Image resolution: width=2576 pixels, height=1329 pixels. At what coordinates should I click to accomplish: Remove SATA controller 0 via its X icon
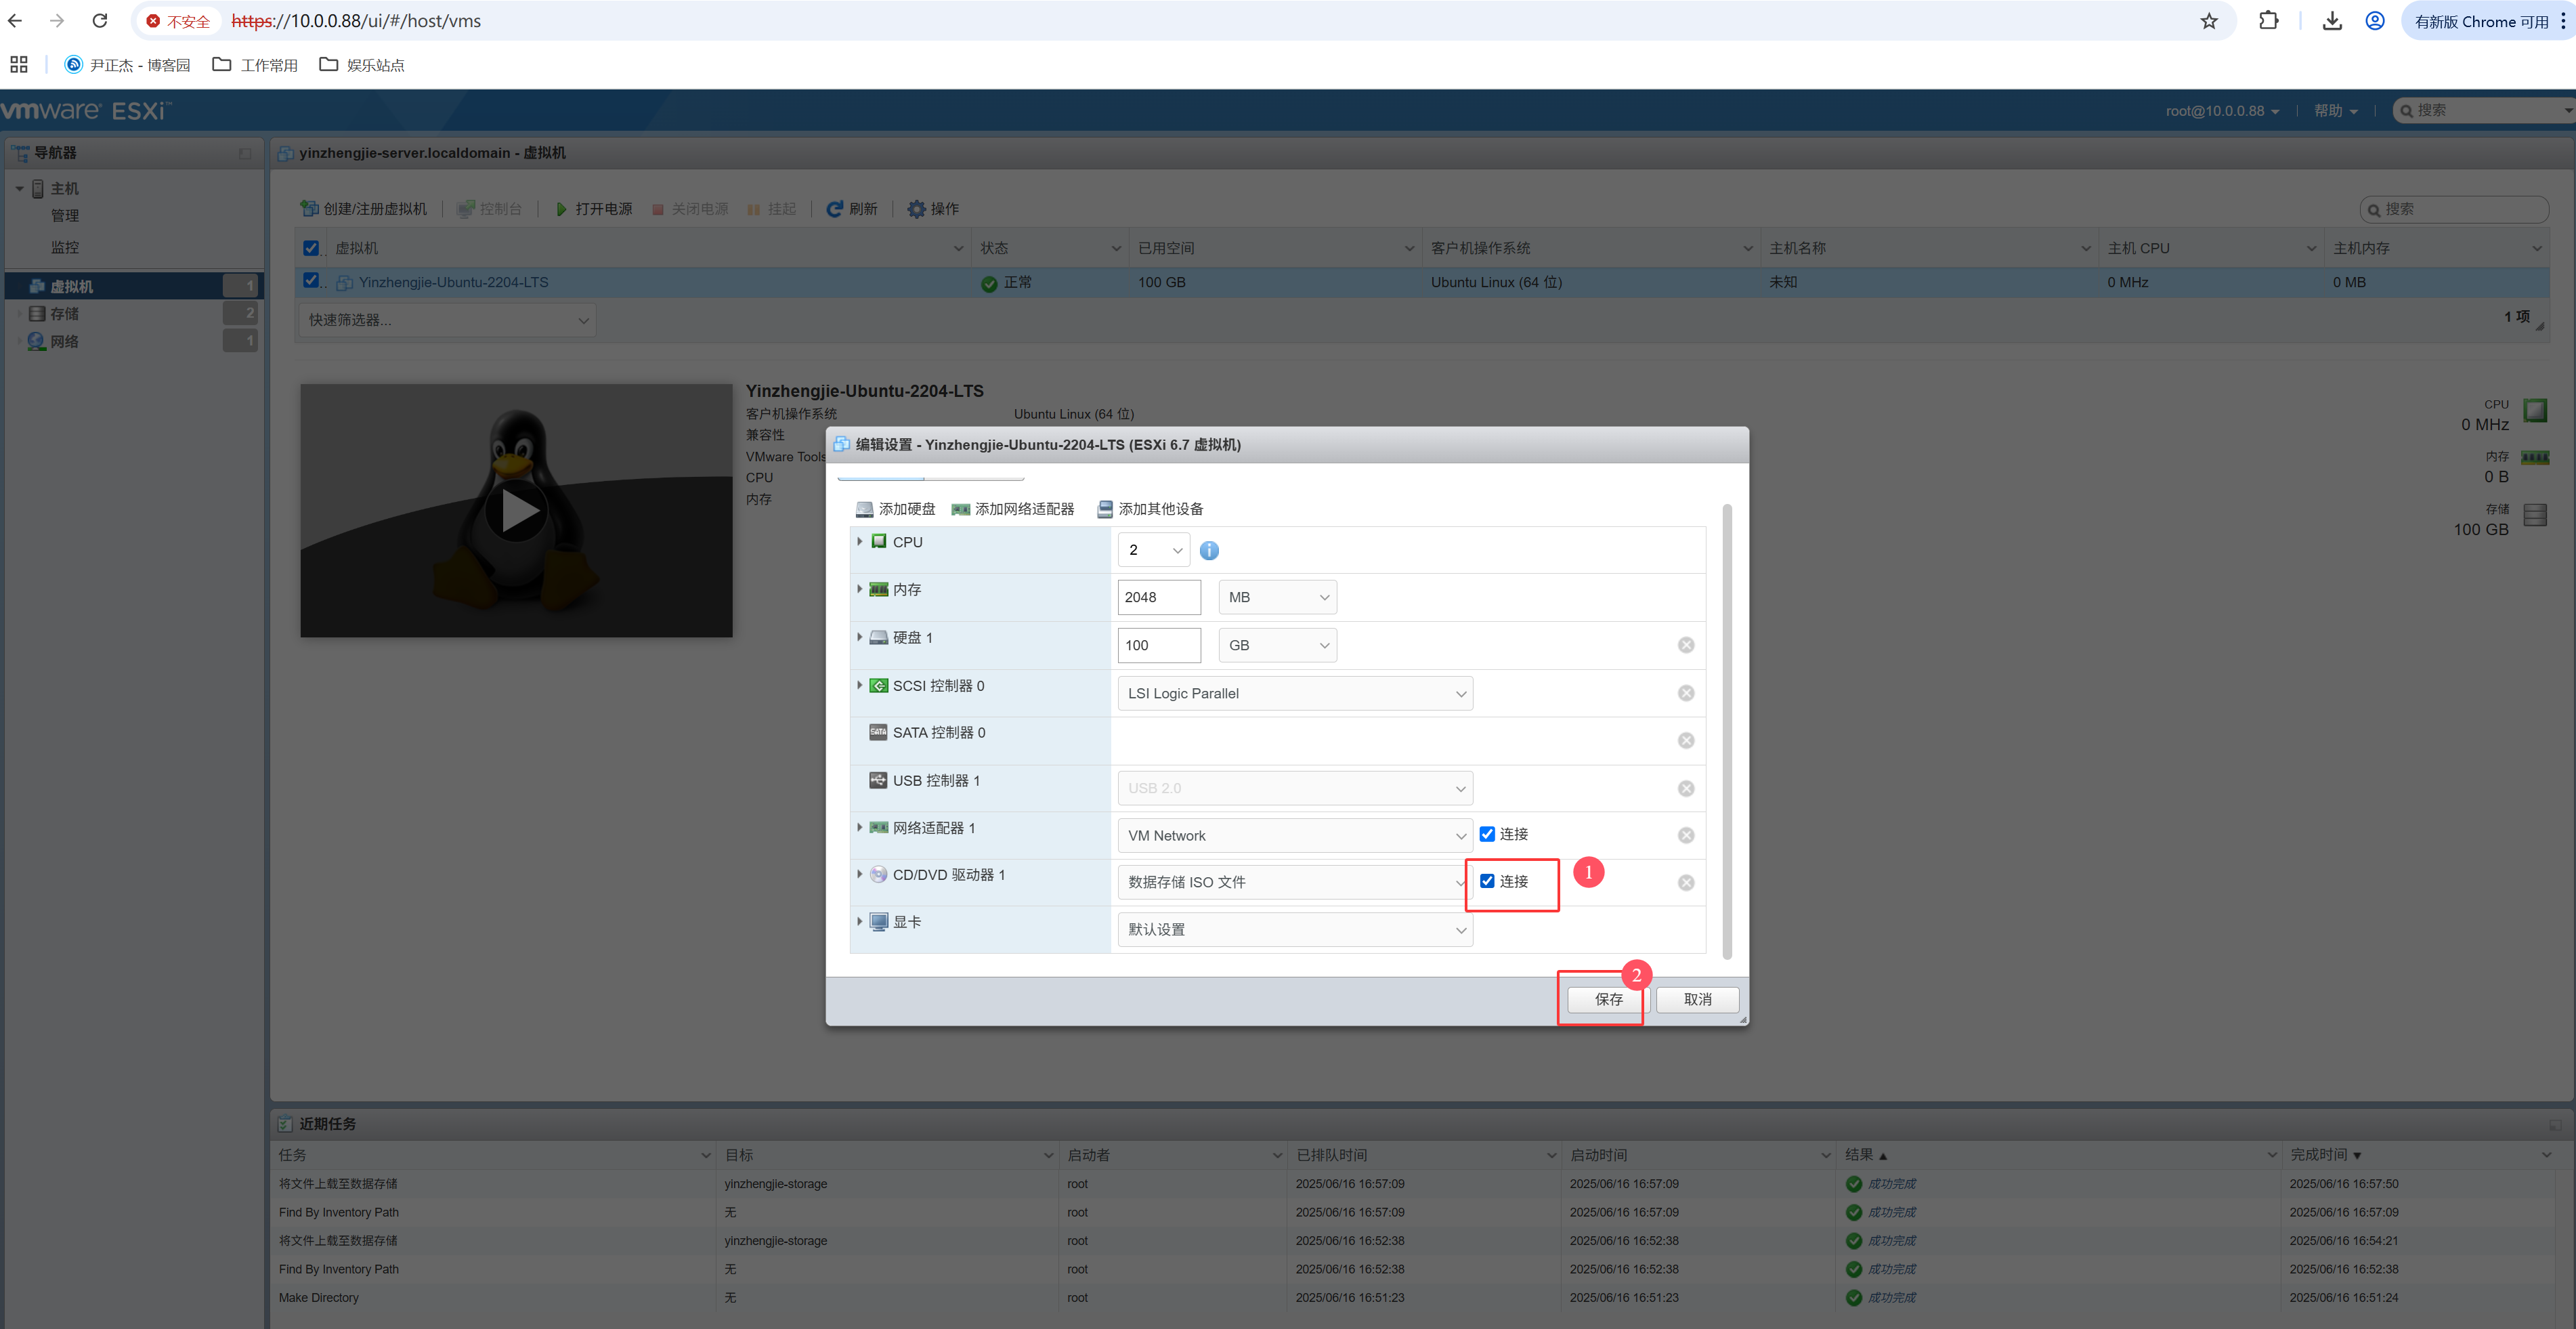pos(1685,740)
